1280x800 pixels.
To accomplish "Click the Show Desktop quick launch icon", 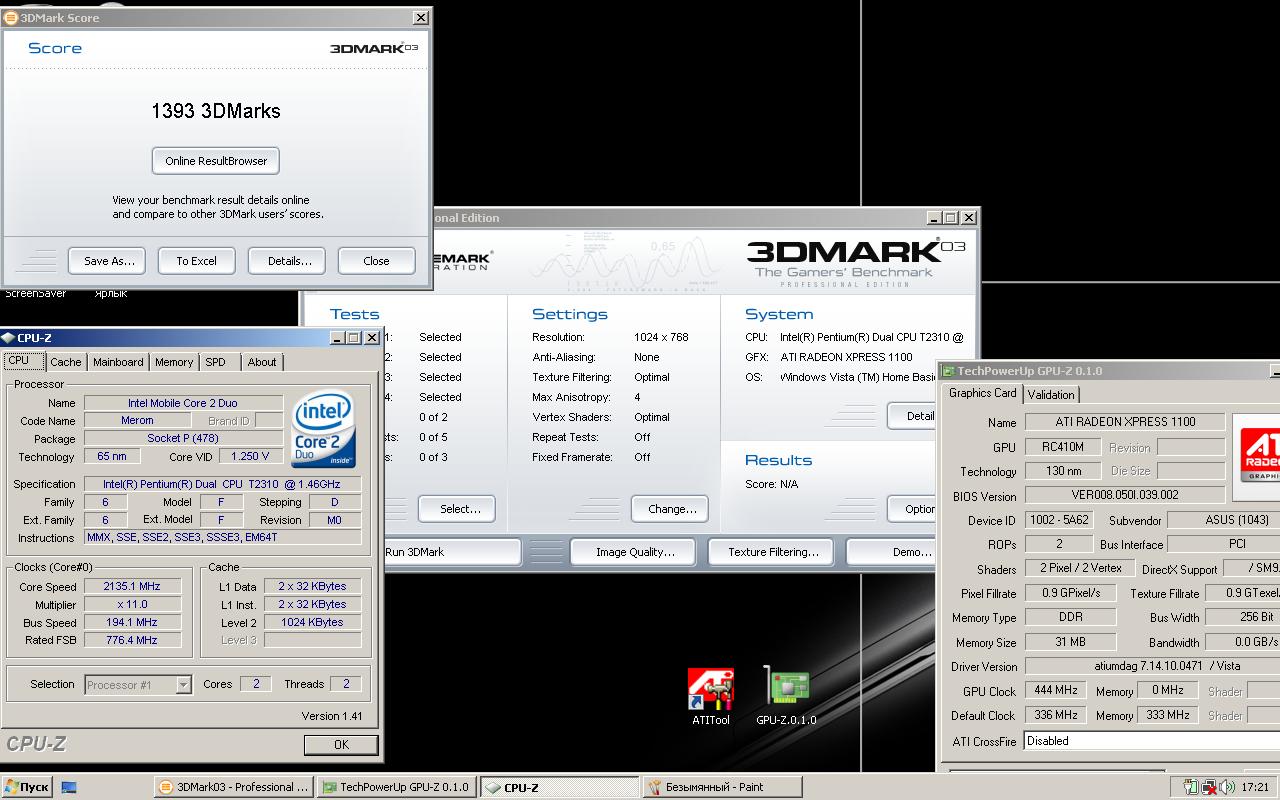I will pos(69,787).
